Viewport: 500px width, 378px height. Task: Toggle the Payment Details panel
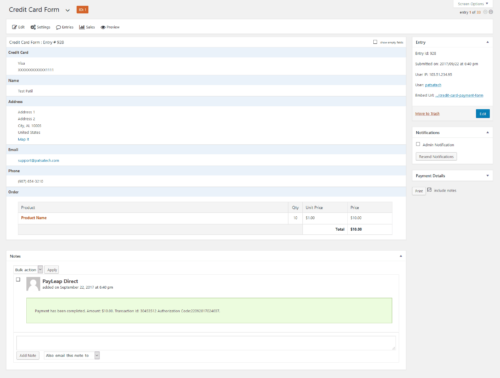[x=487, y=176]
